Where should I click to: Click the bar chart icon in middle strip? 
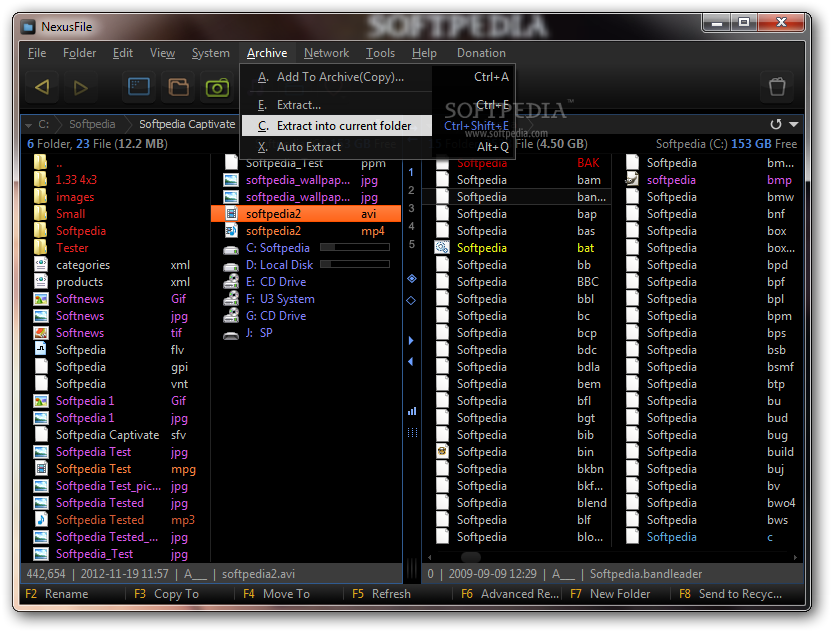point(412,411)
